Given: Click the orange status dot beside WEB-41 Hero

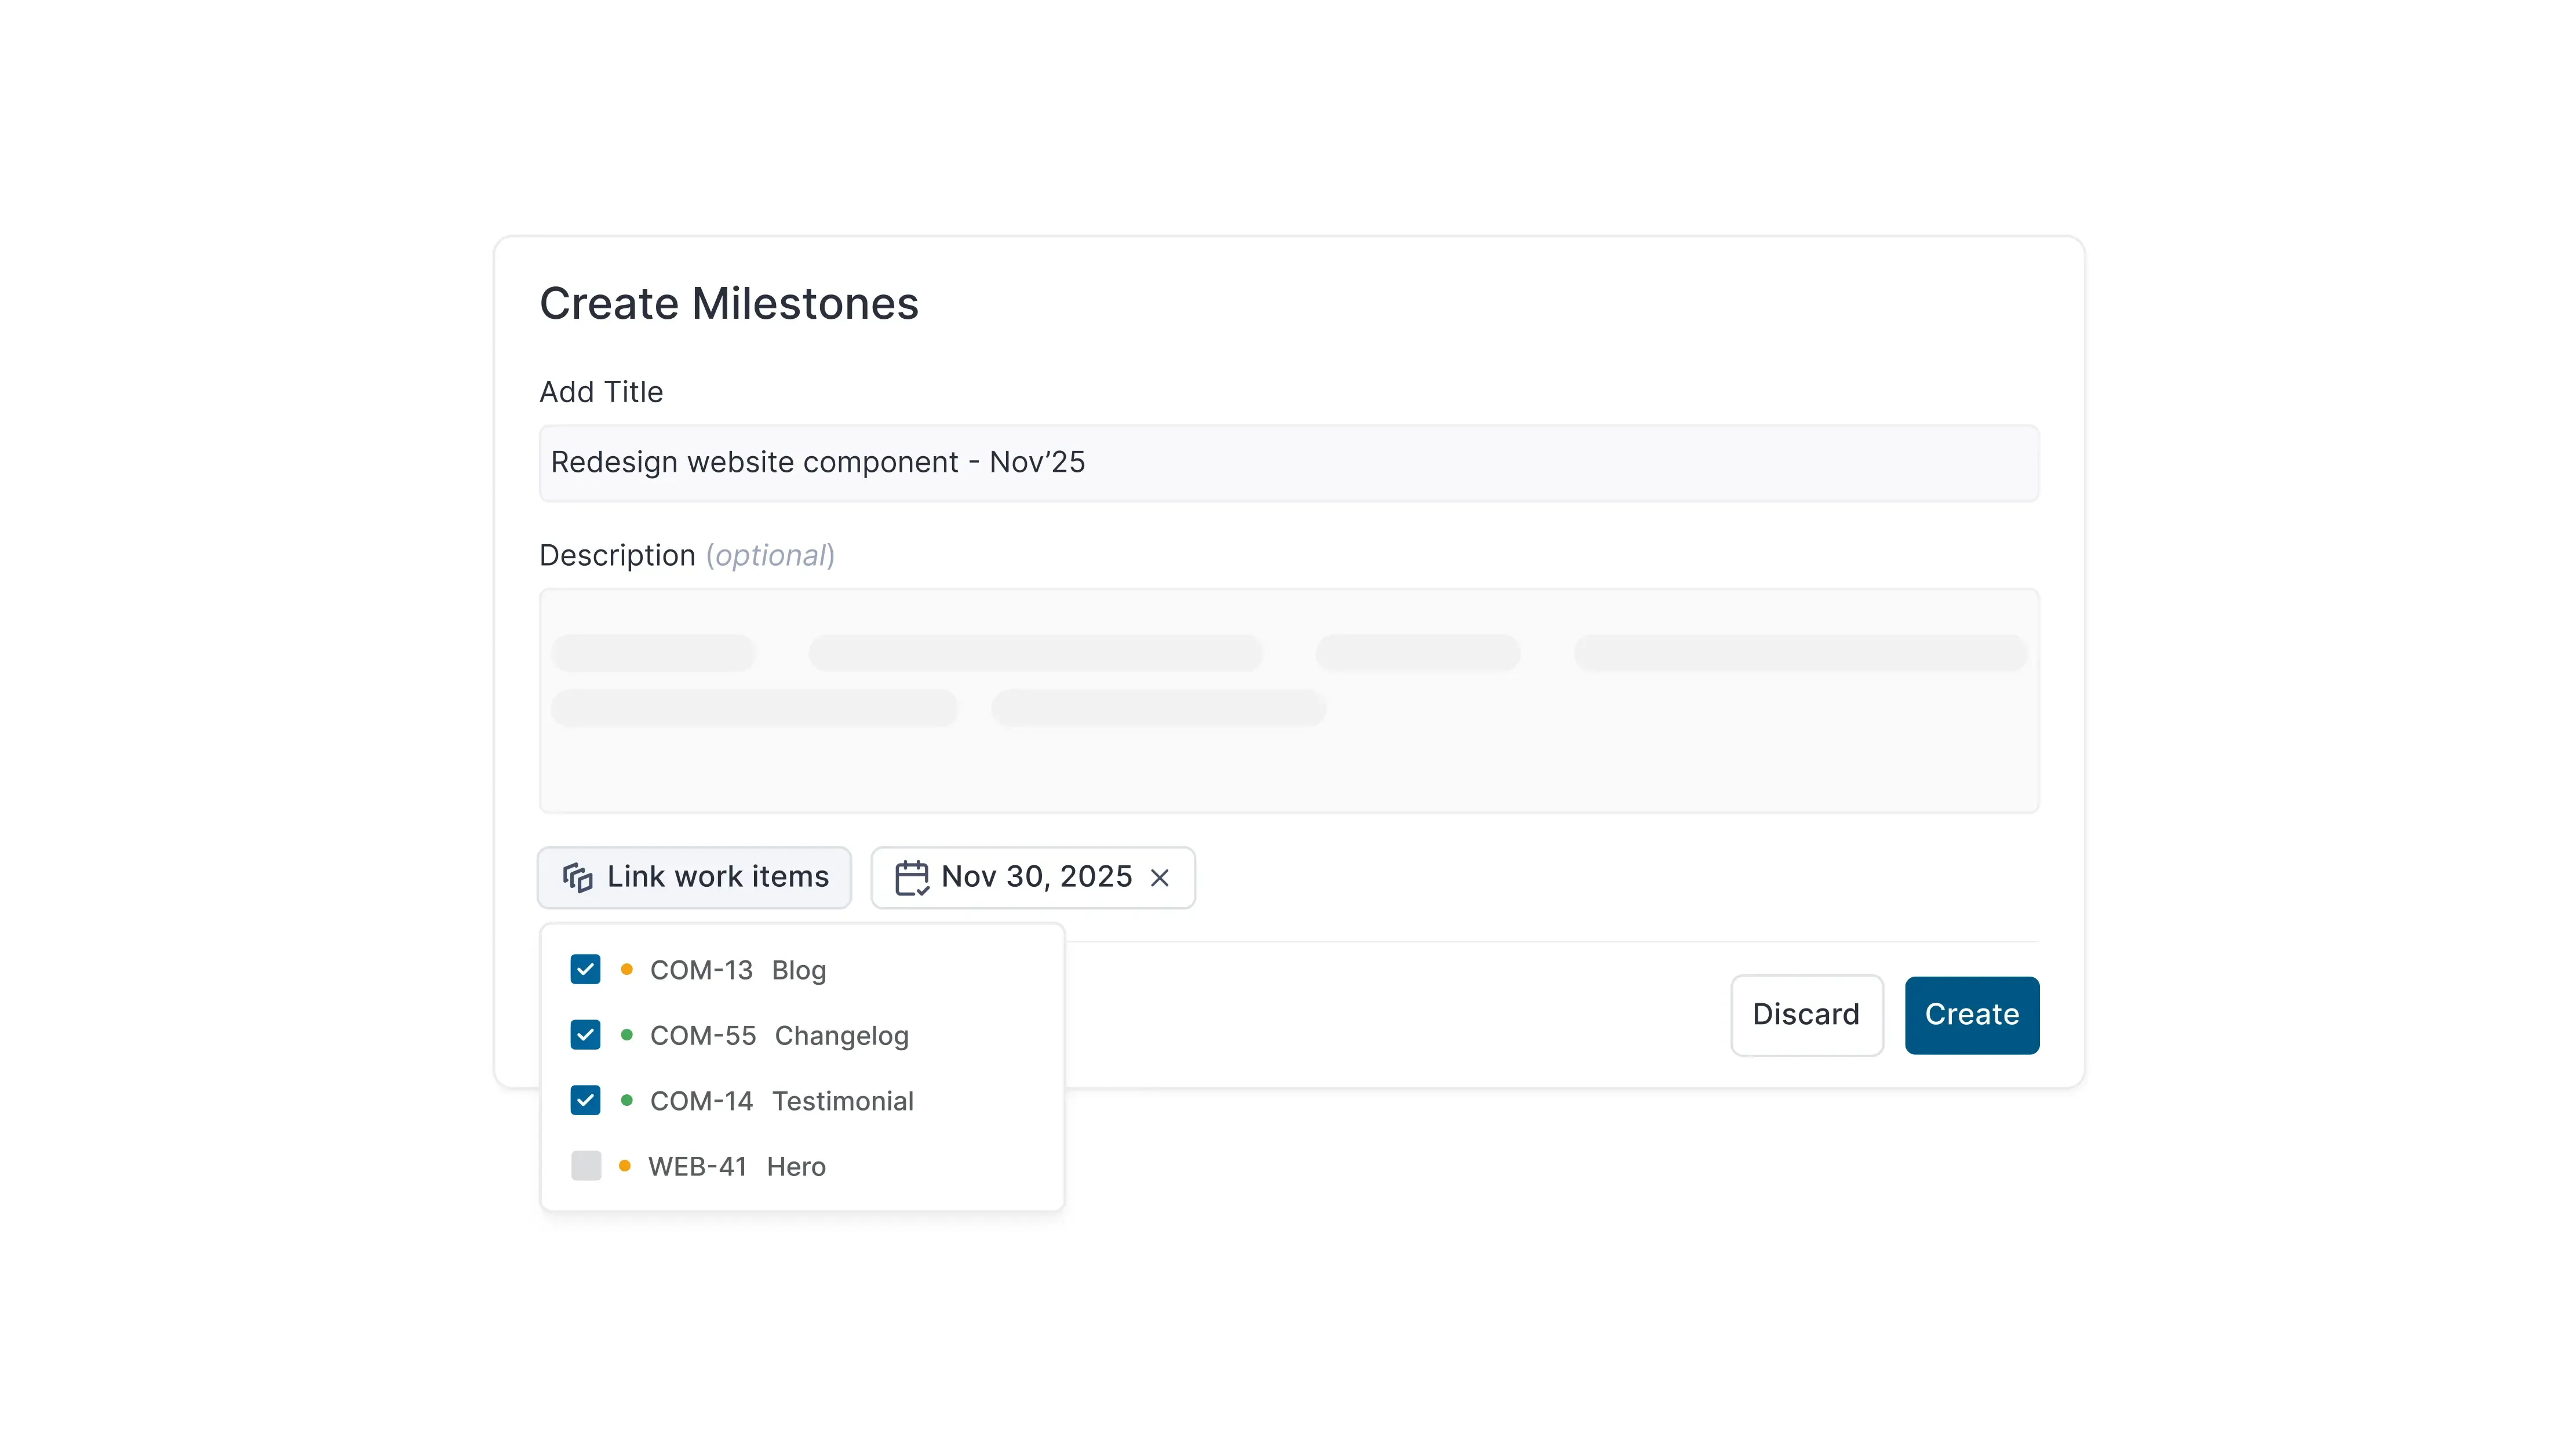Looking at the screenshot, I should [x=627, y=1166].
